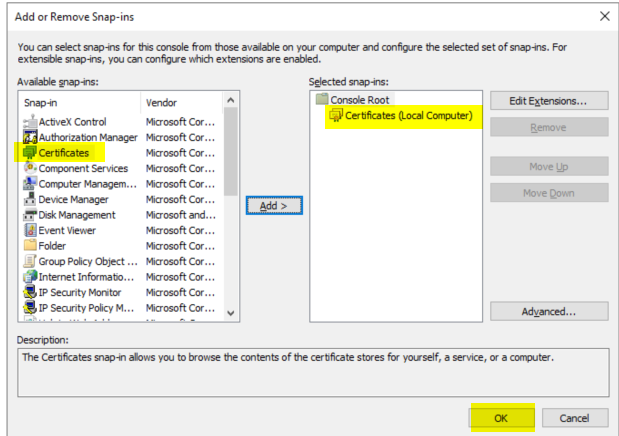619x436 pixels.
Task: Confirm with the OK button
Action: (x=501, y=418)
